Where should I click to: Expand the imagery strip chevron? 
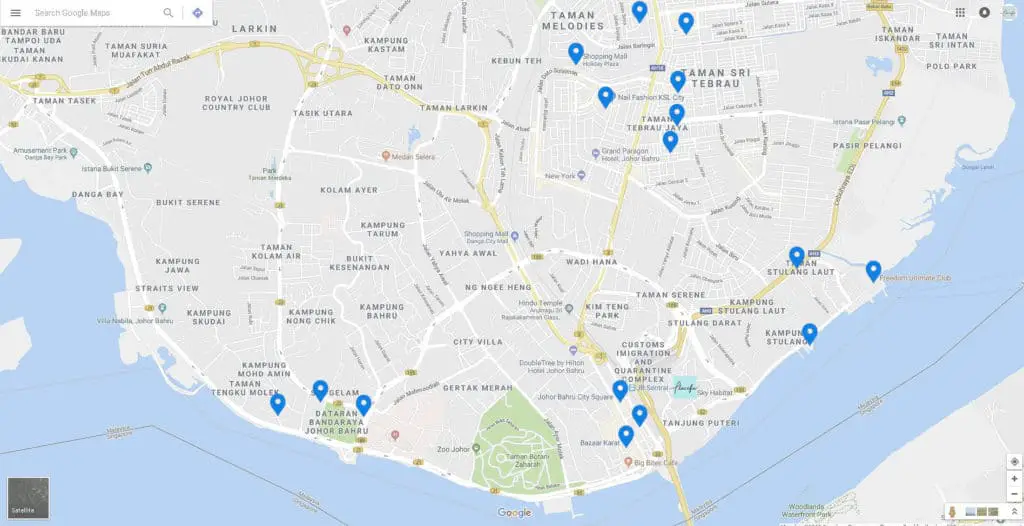[1014, 512]
